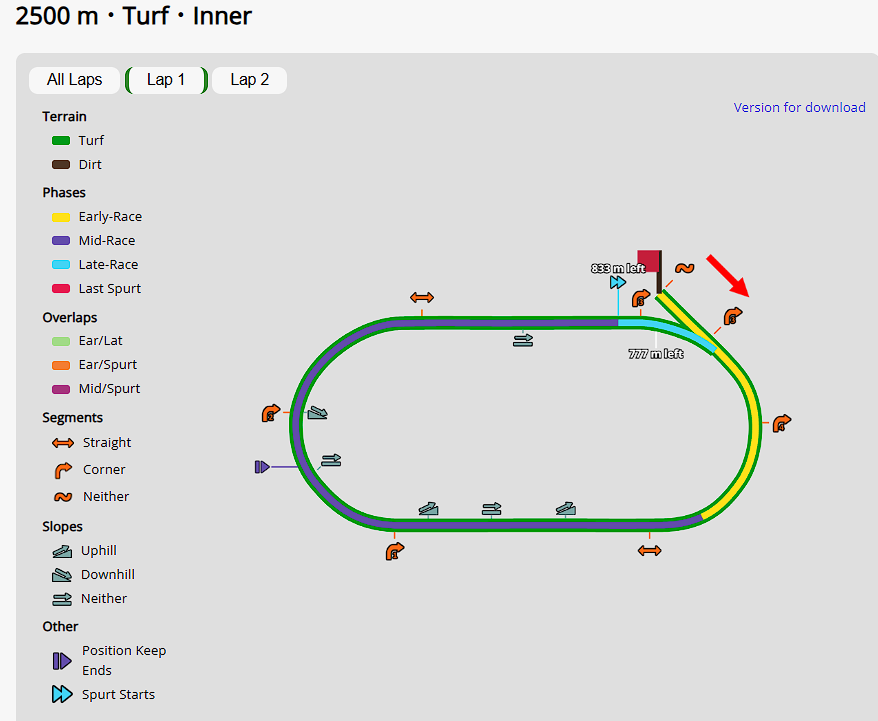Viewport: 878px width, 721px height.
Task: Click the Spurt Starts legend icon
Action: [x=62, y=694]
